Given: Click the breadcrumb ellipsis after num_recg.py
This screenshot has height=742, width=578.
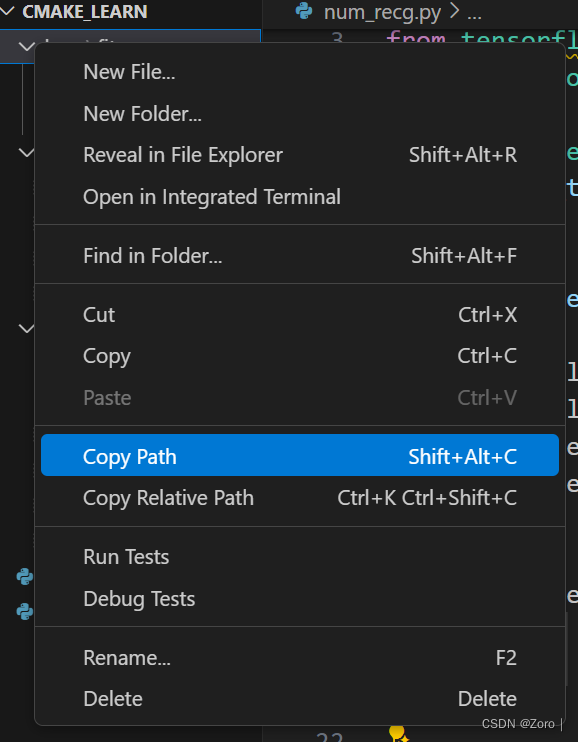Looking at the screenshot, I should 474,13.
